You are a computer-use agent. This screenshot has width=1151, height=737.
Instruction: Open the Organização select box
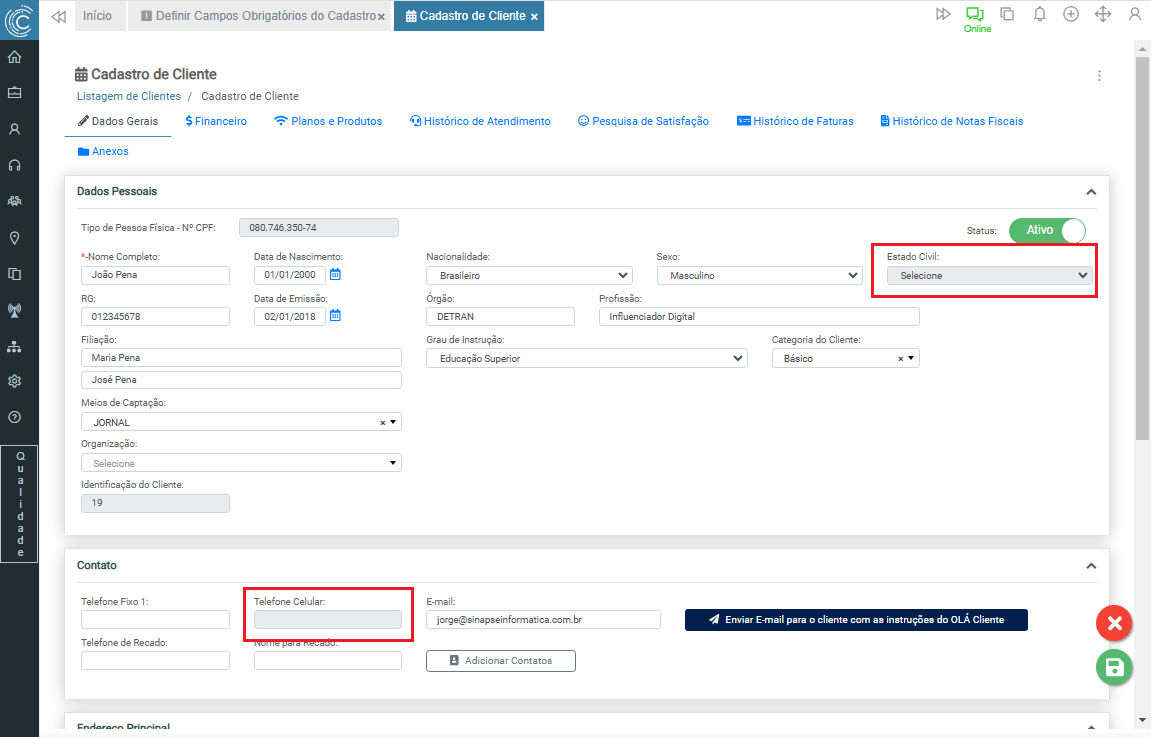[x=240, y=463]
